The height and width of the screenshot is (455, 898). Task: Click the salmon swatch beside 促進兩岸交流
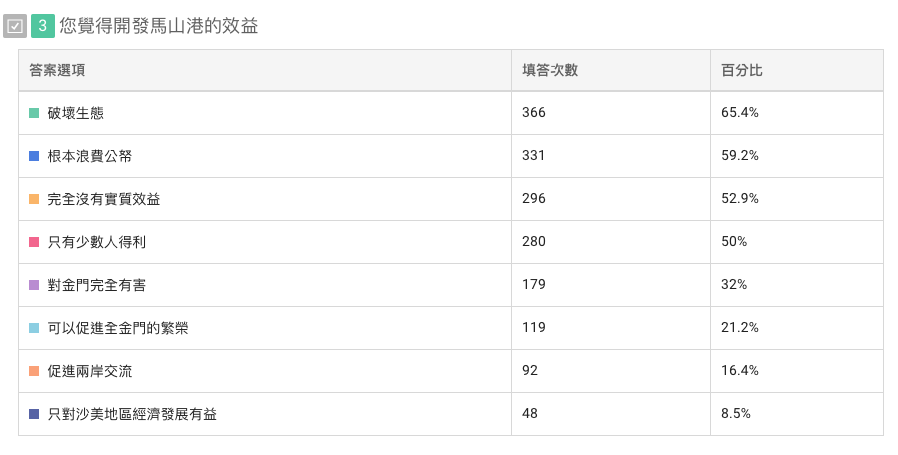(x=34, y=371)
